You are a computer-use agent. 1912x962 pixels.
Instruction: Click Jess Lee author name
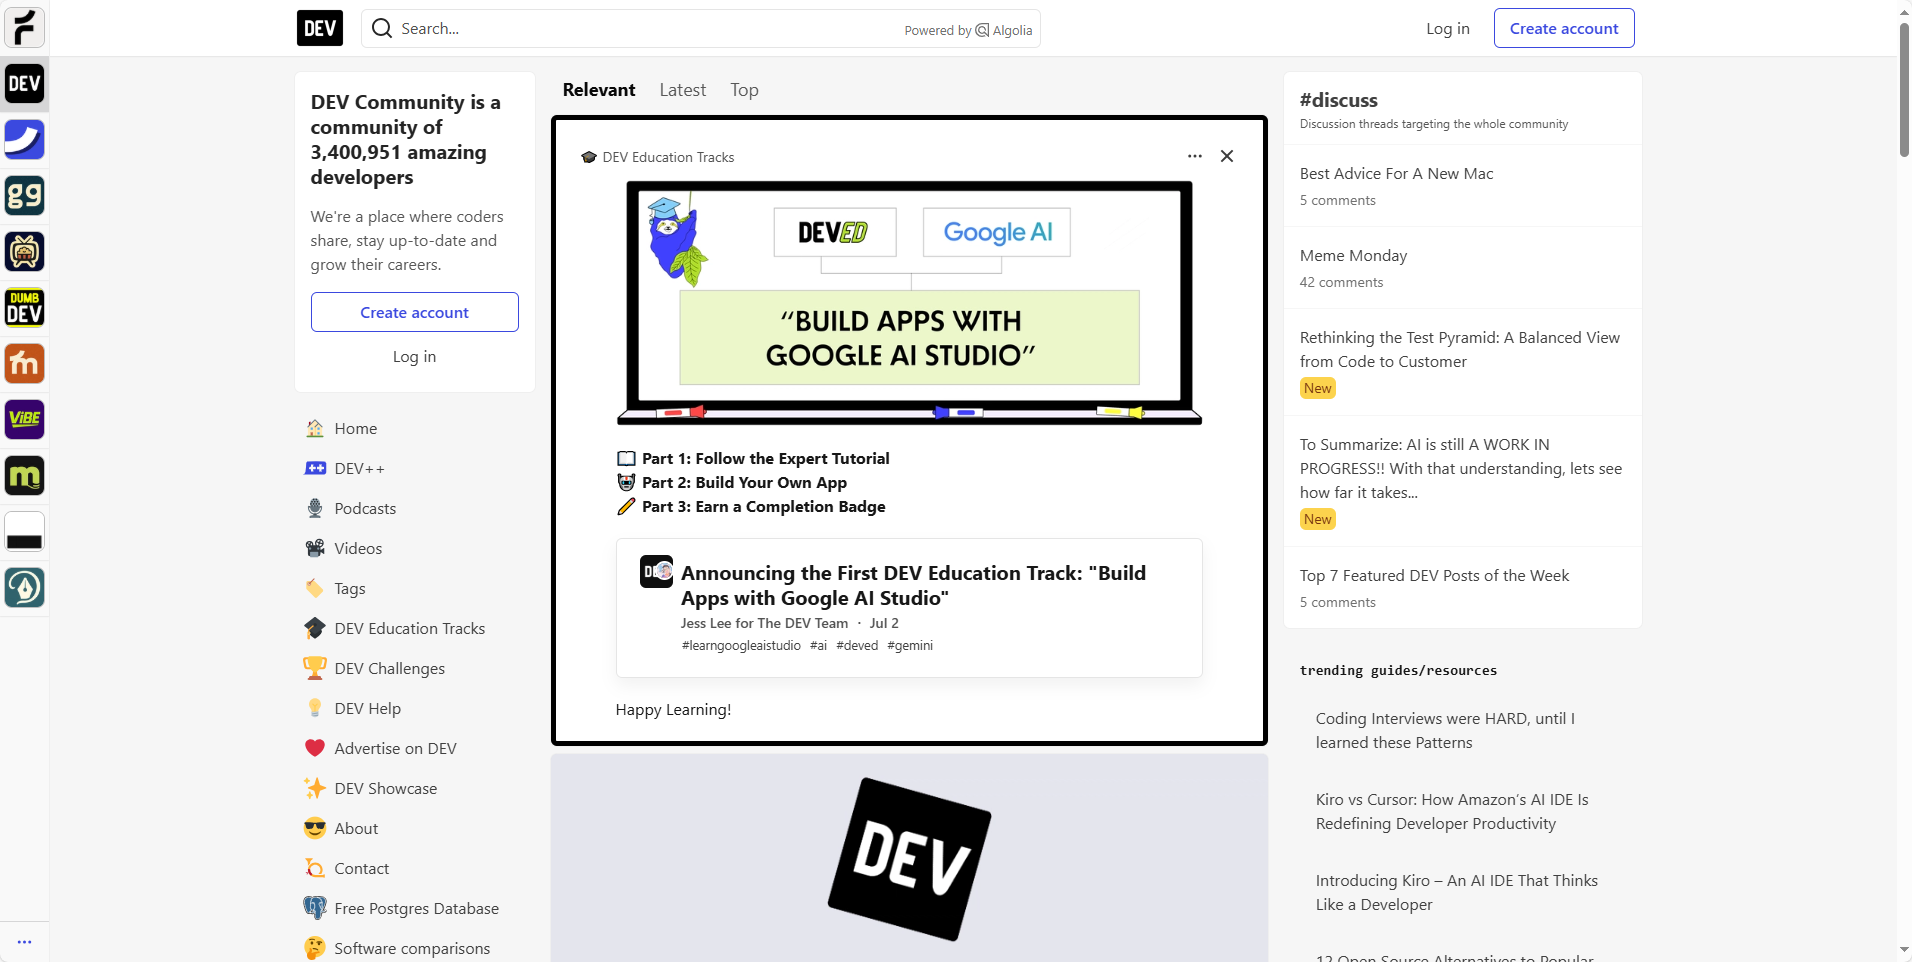click(706, 623)
